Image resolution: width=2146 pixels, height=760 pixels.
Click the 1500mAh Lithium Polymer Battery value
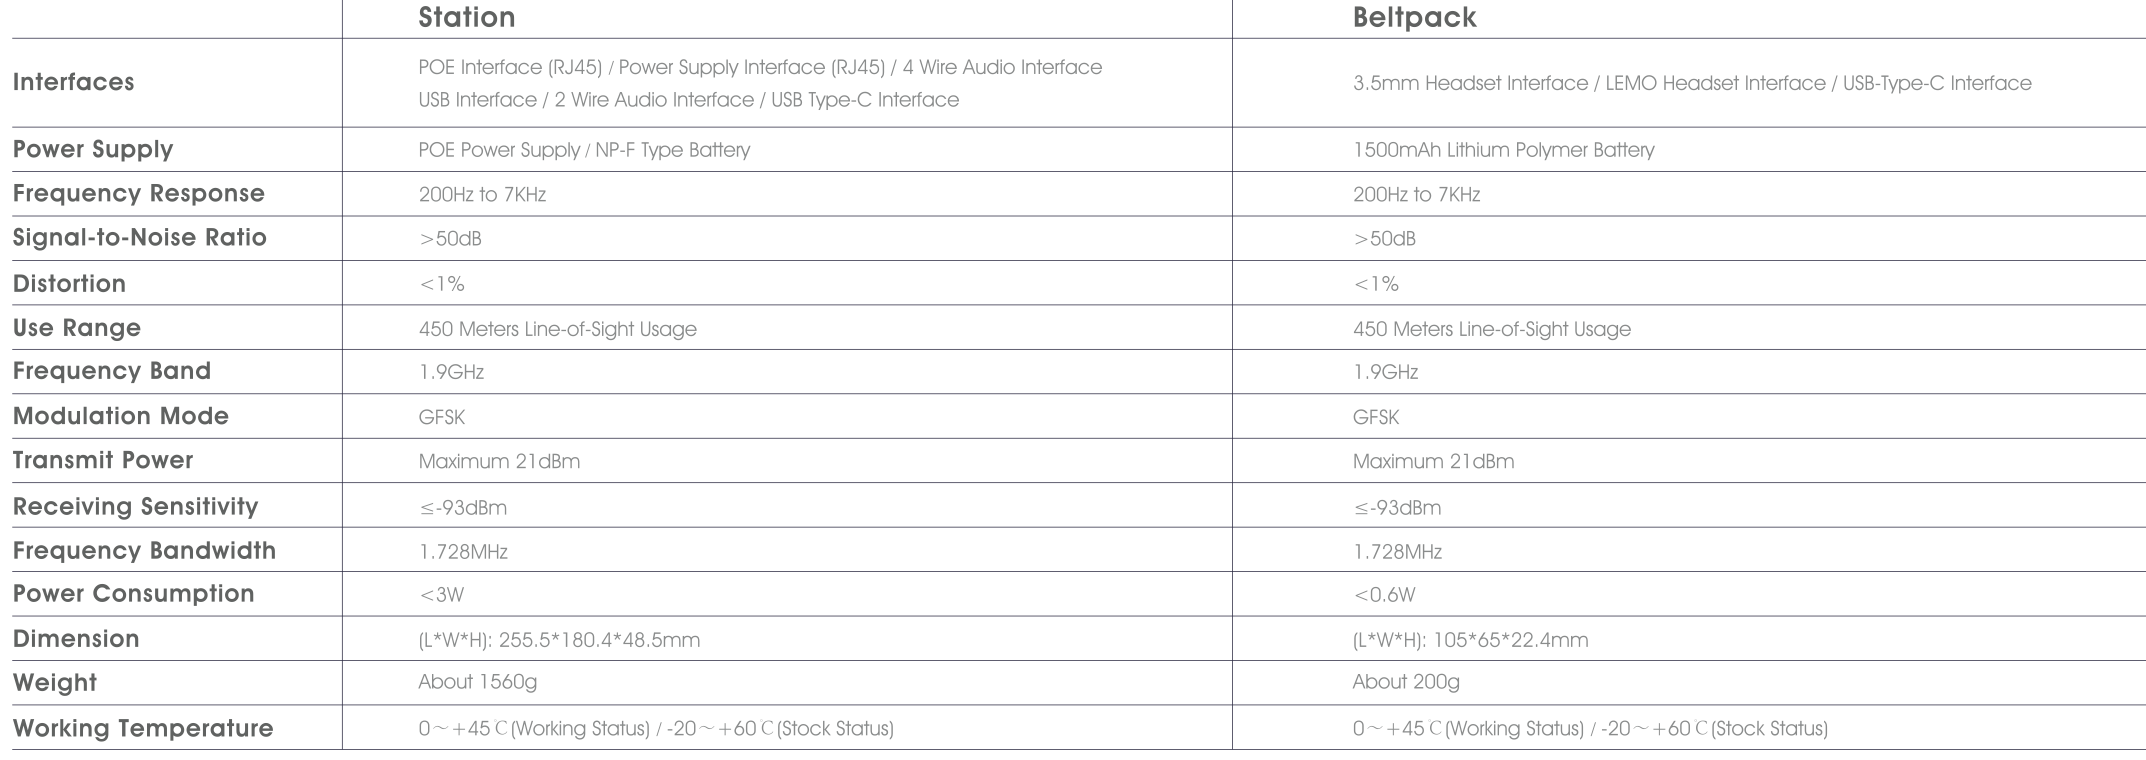coord(1503,150)
